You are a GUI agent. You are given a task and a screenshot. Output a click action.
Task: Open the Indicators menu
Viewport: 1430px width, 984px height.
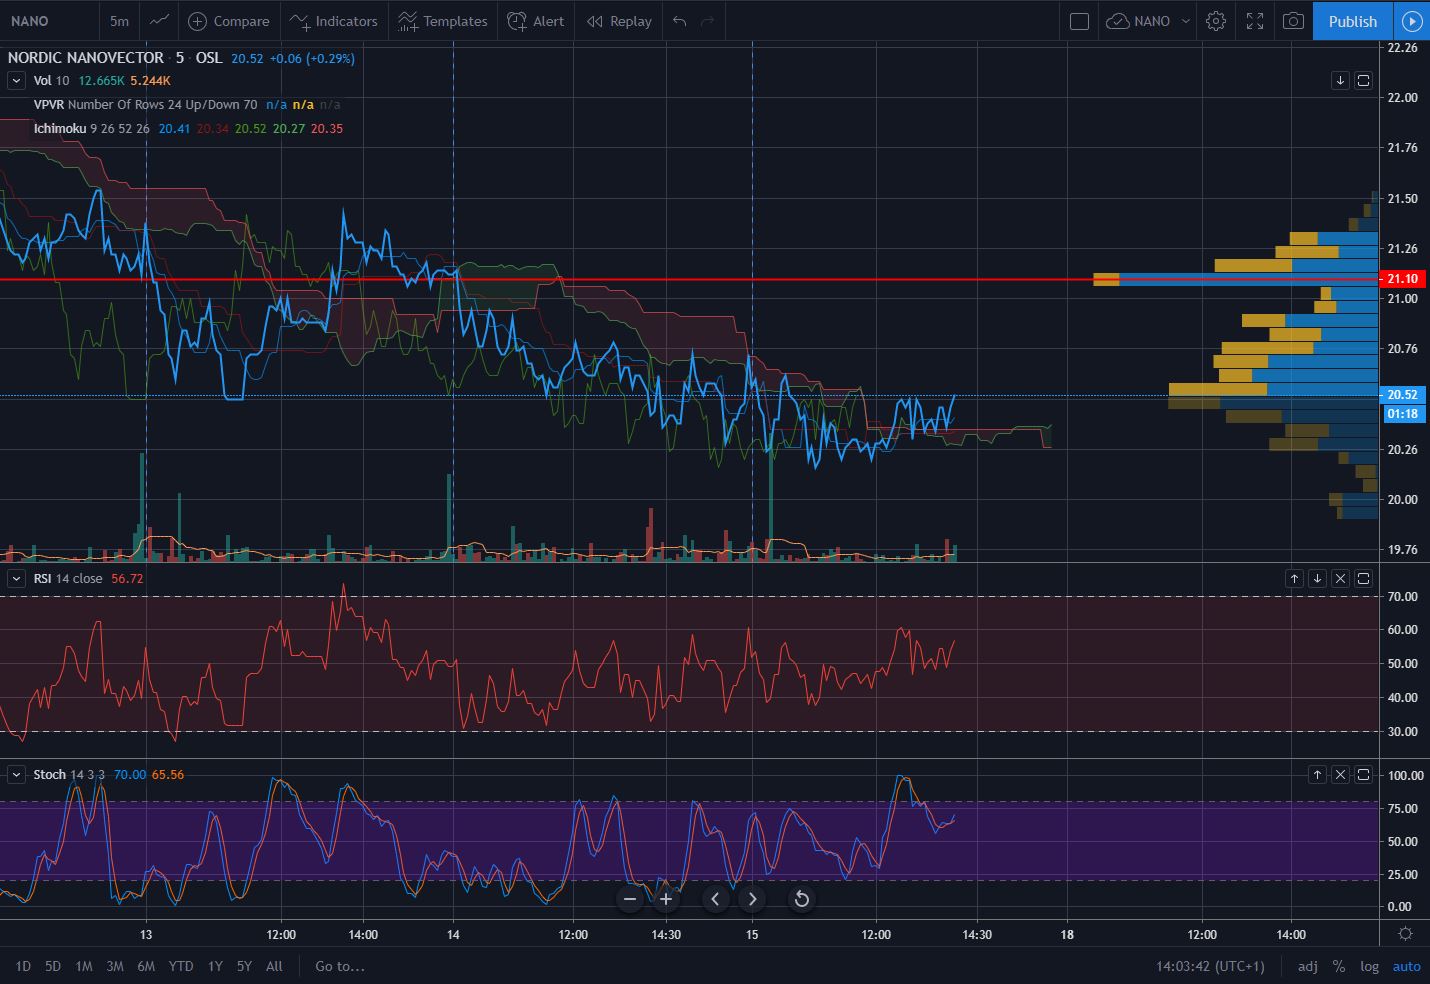(x=333, y=20)
